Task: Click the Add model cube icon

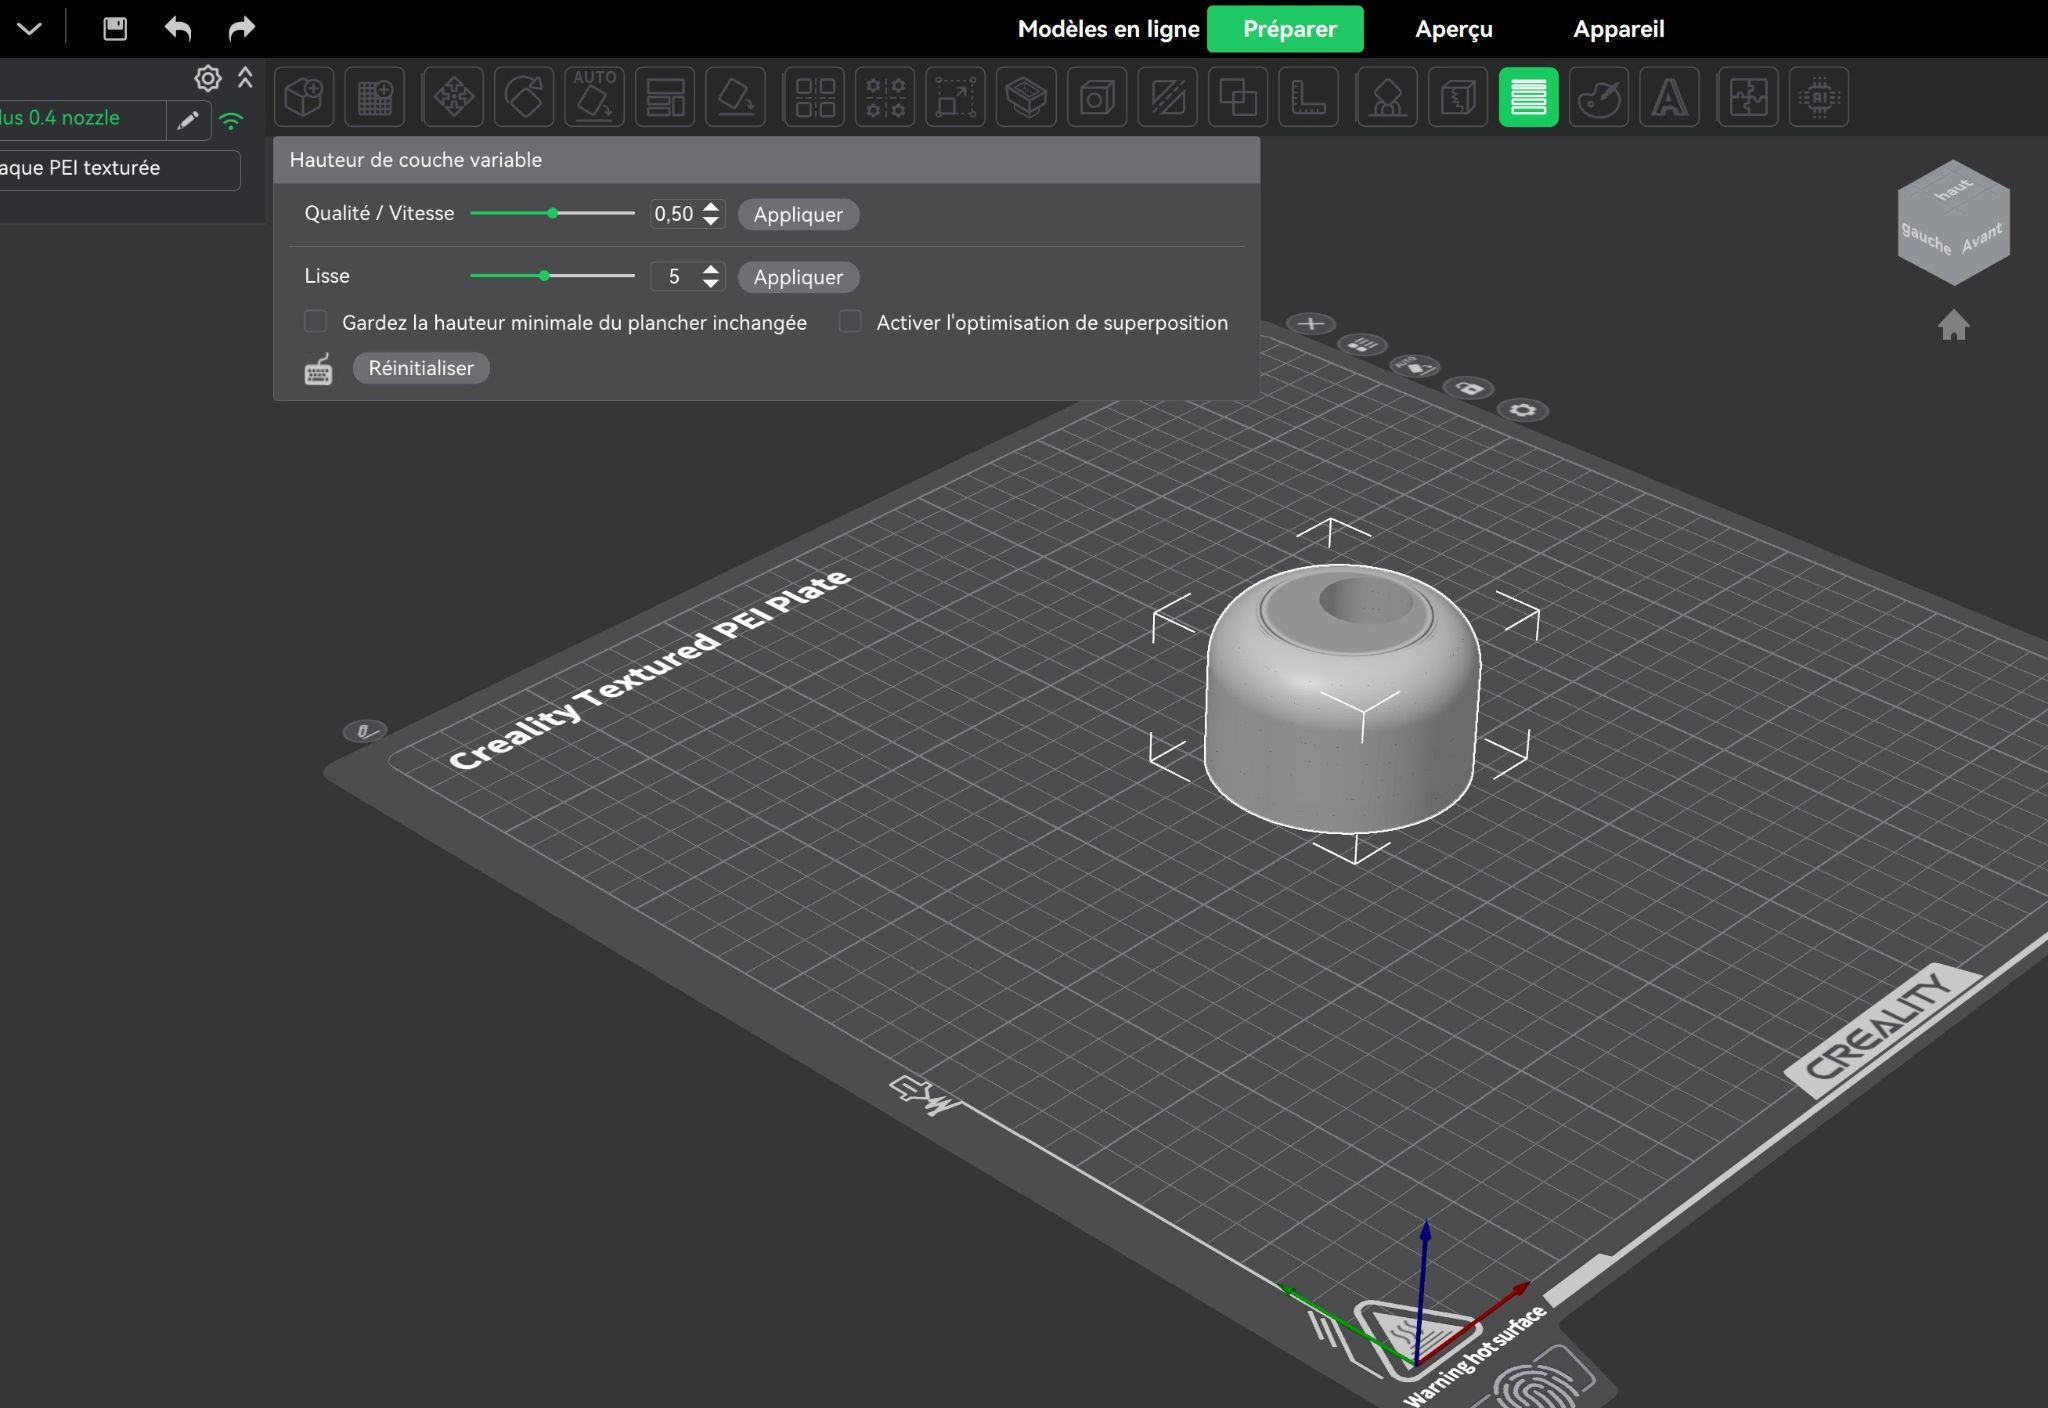Action: click(303, 97)
